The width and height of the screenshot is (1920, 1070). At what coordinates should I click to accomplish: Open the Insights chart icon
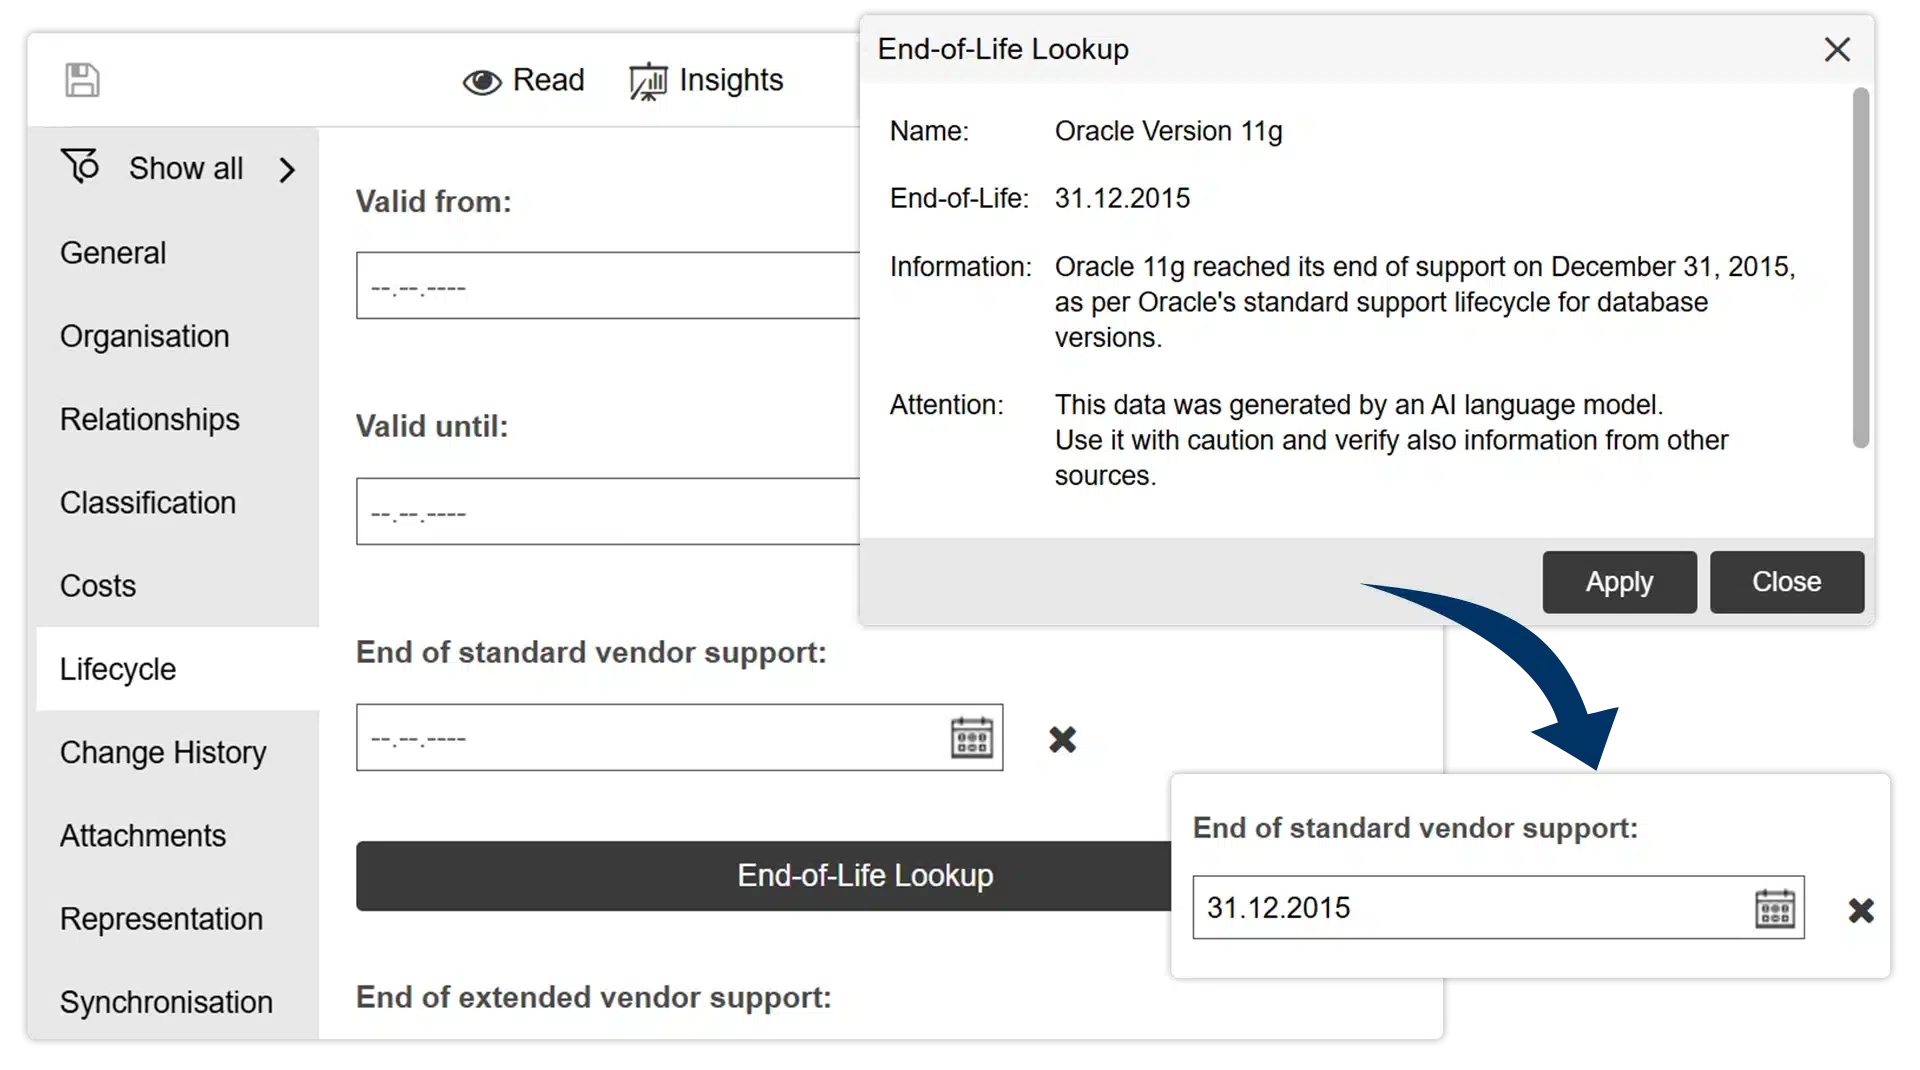pos(648,82)
